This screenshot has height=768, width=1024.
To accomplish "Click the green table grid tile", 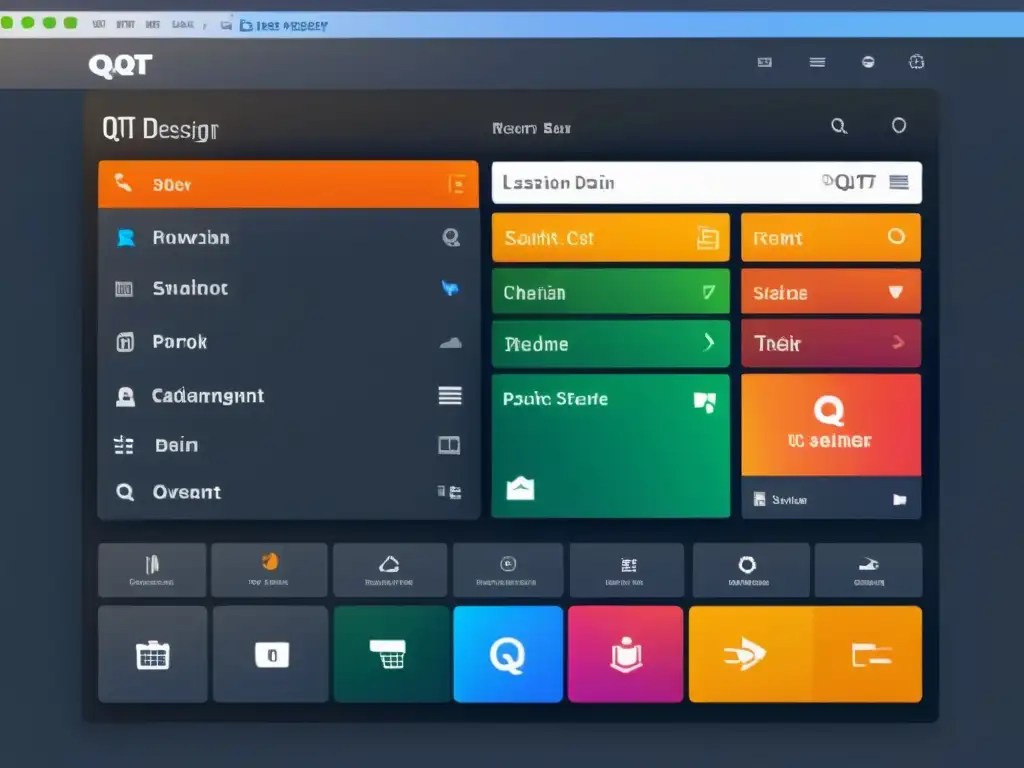I will click(388, 653).
